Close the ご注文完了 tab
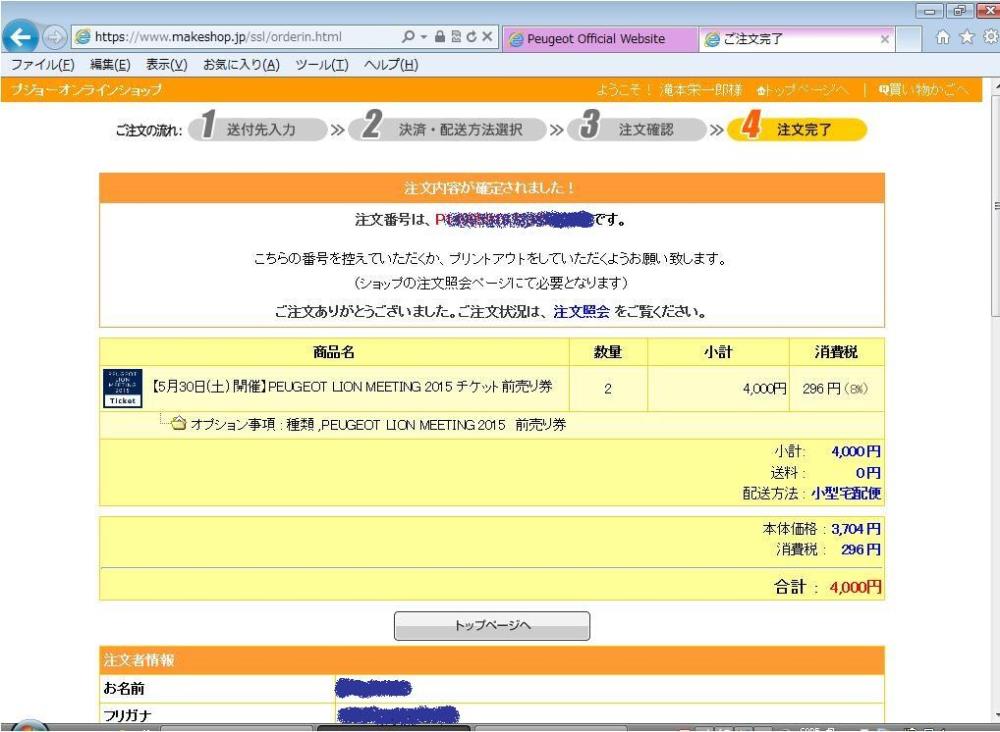 click(x=884, y=39)
